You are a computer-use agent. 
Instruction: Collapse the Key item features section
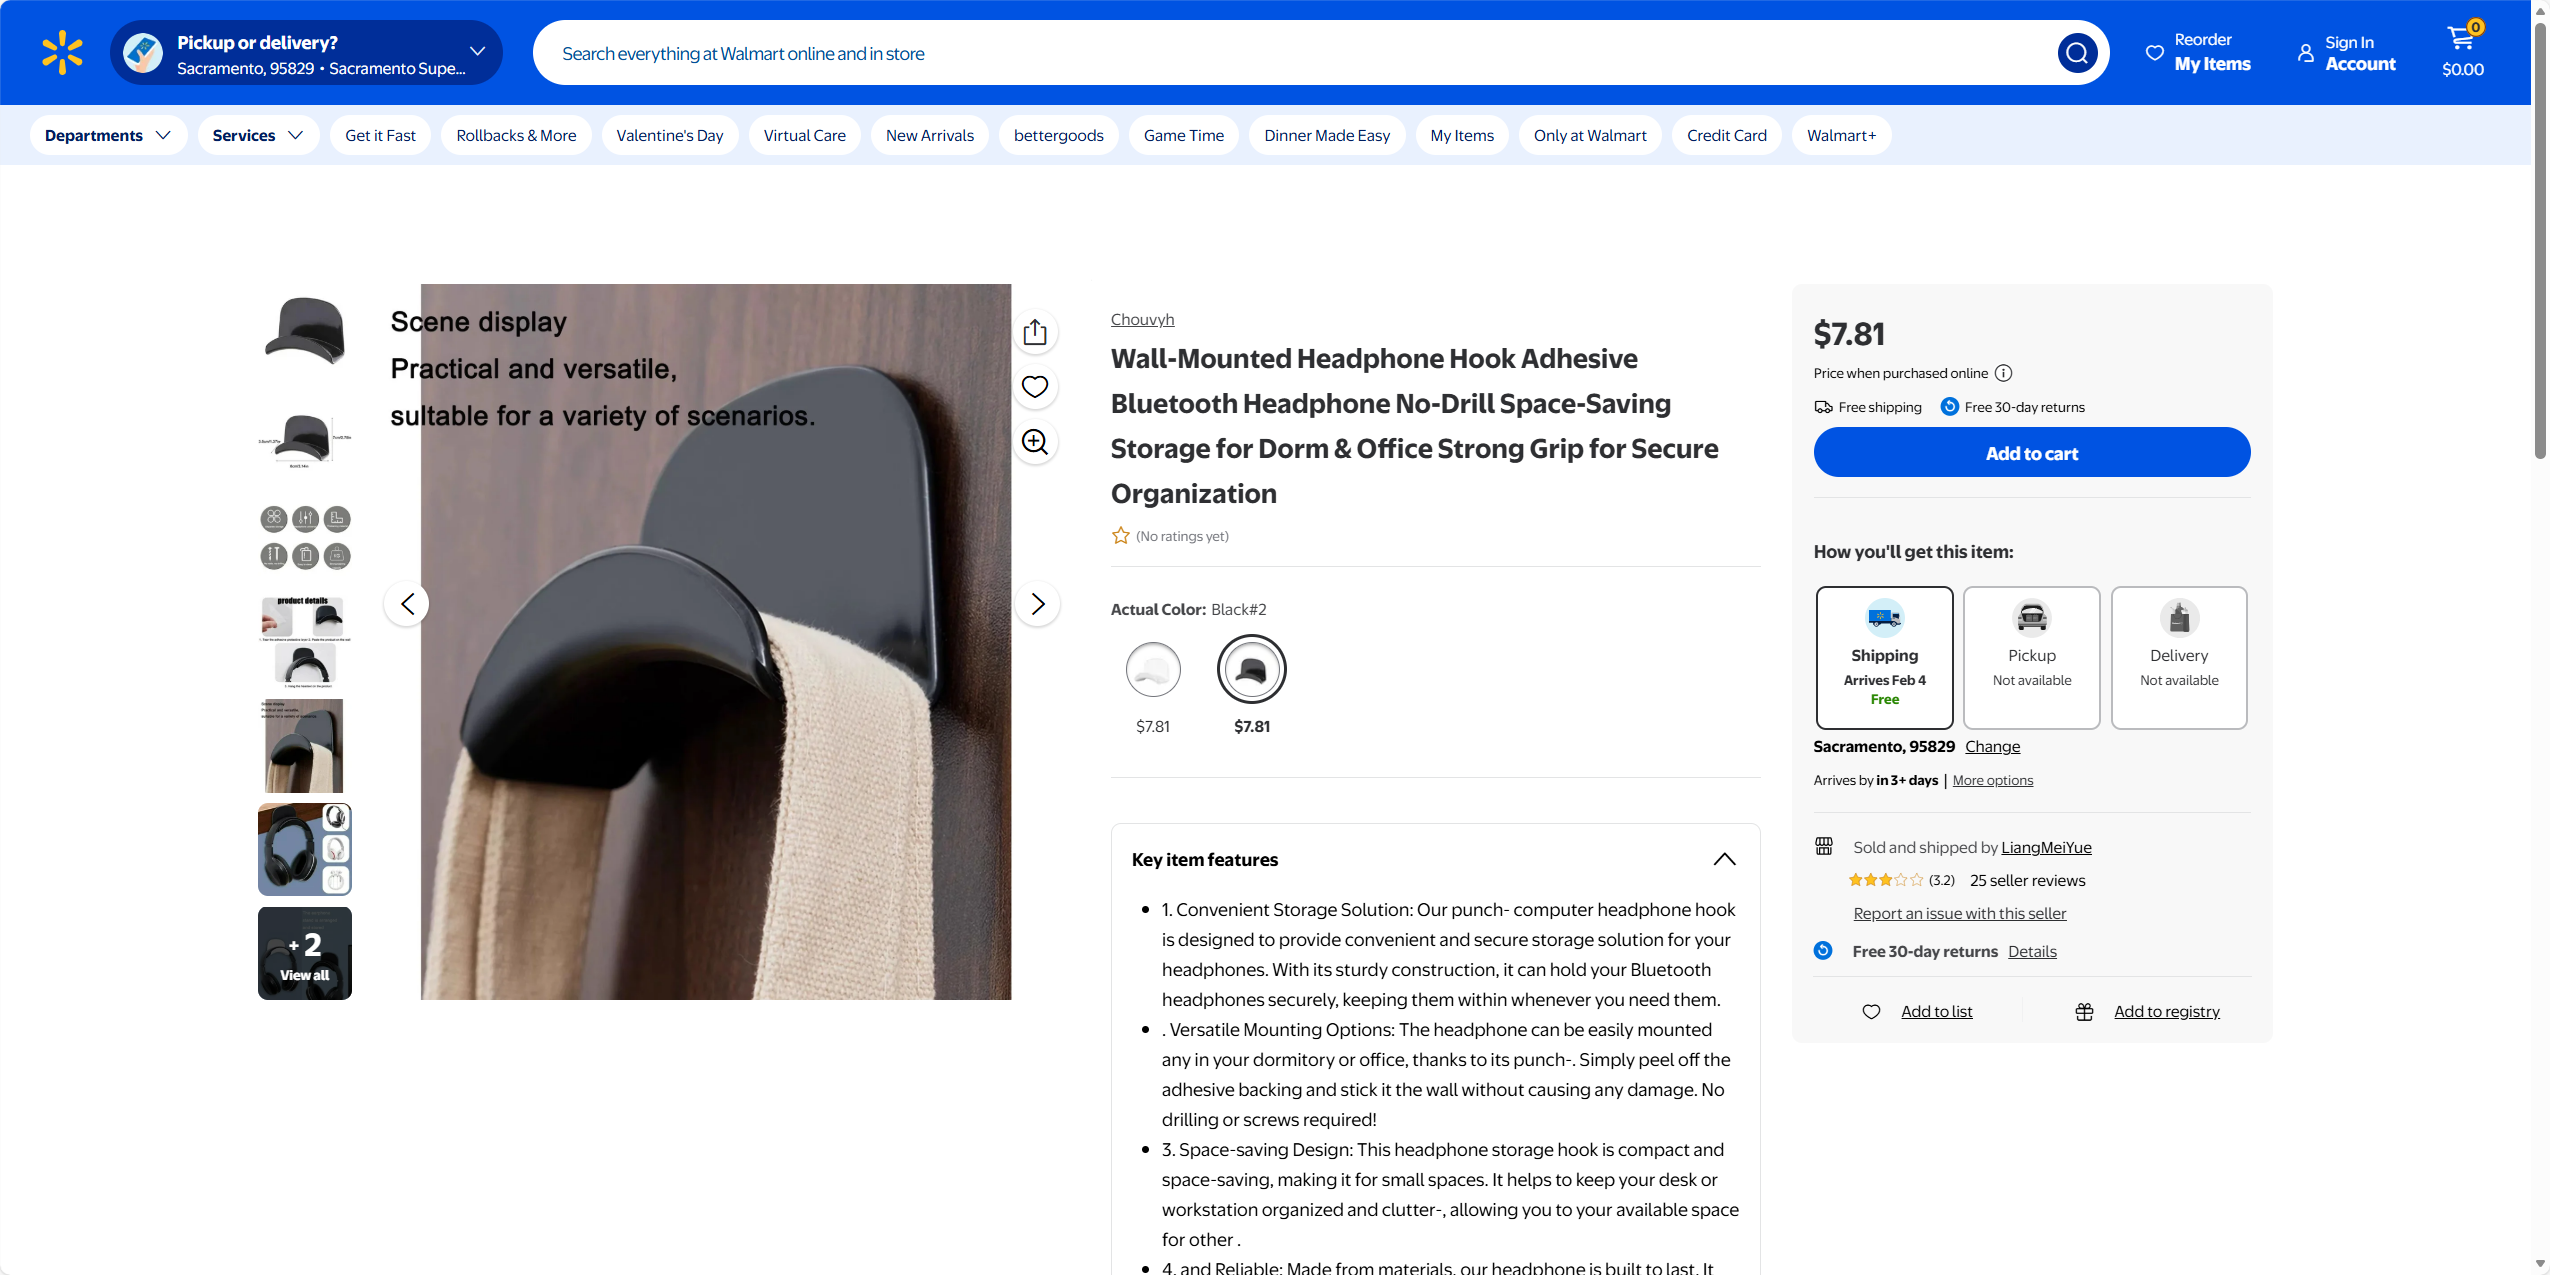(1724, 860)
